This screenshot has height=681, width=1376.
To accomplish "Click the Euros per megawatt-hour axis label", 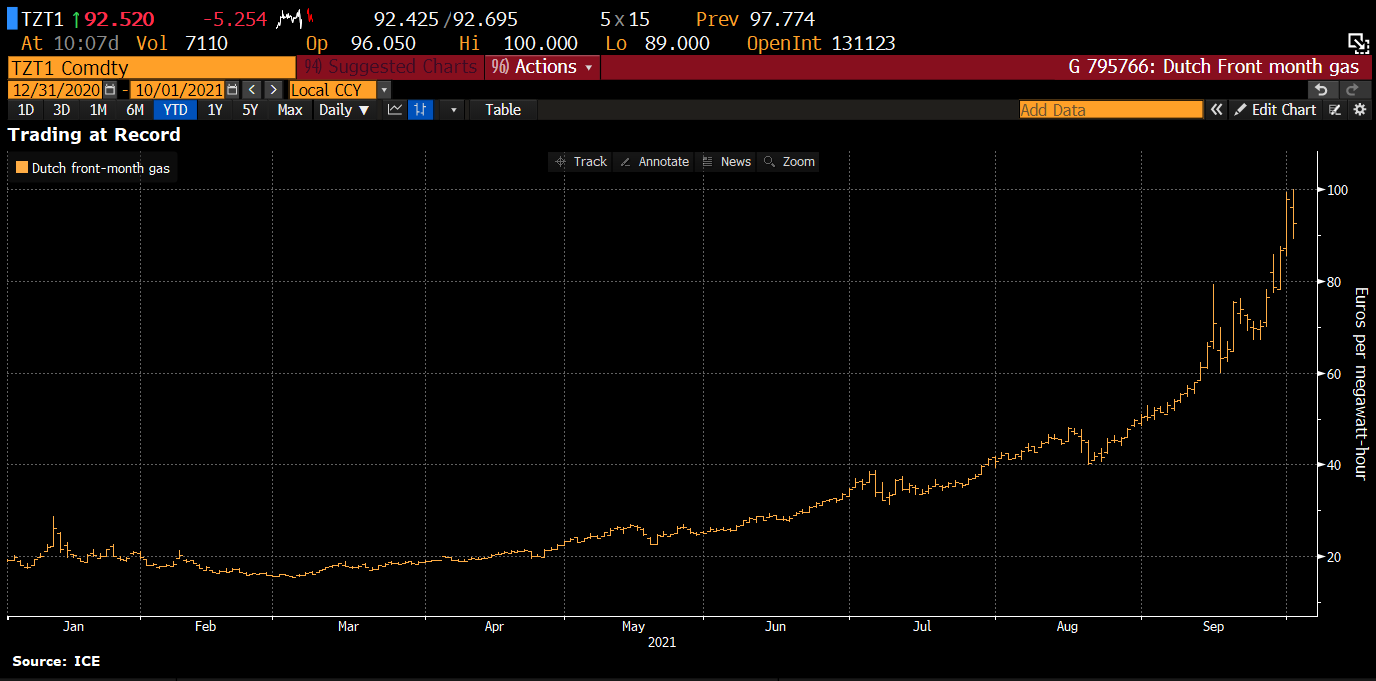I will [x=1360, y=383].
